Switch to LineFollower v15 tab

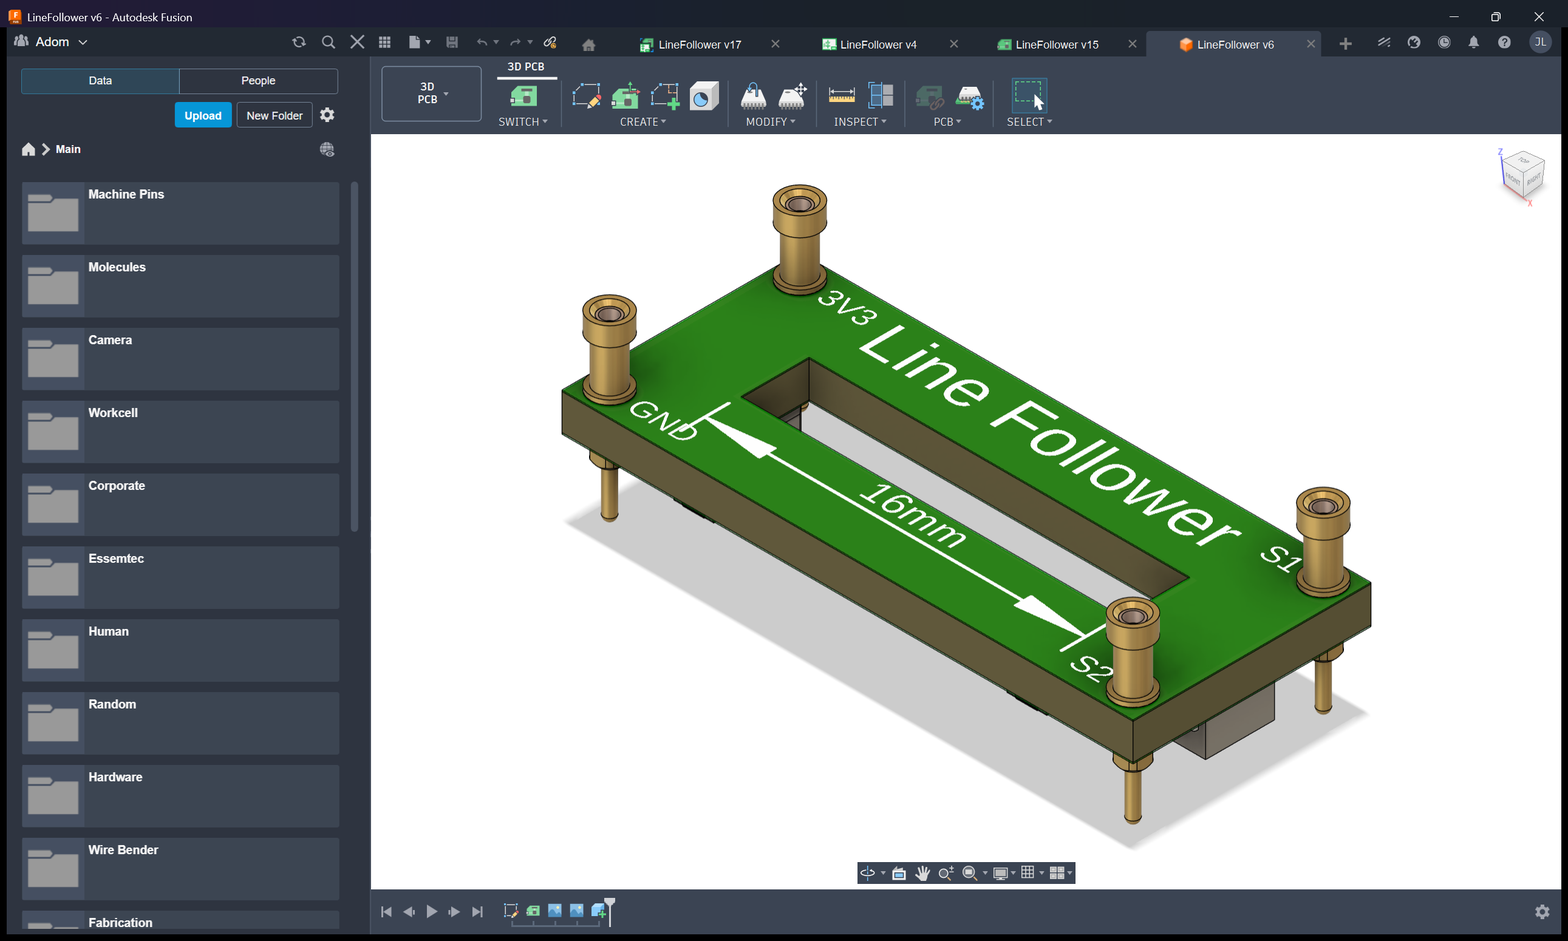click(1056, 45)
